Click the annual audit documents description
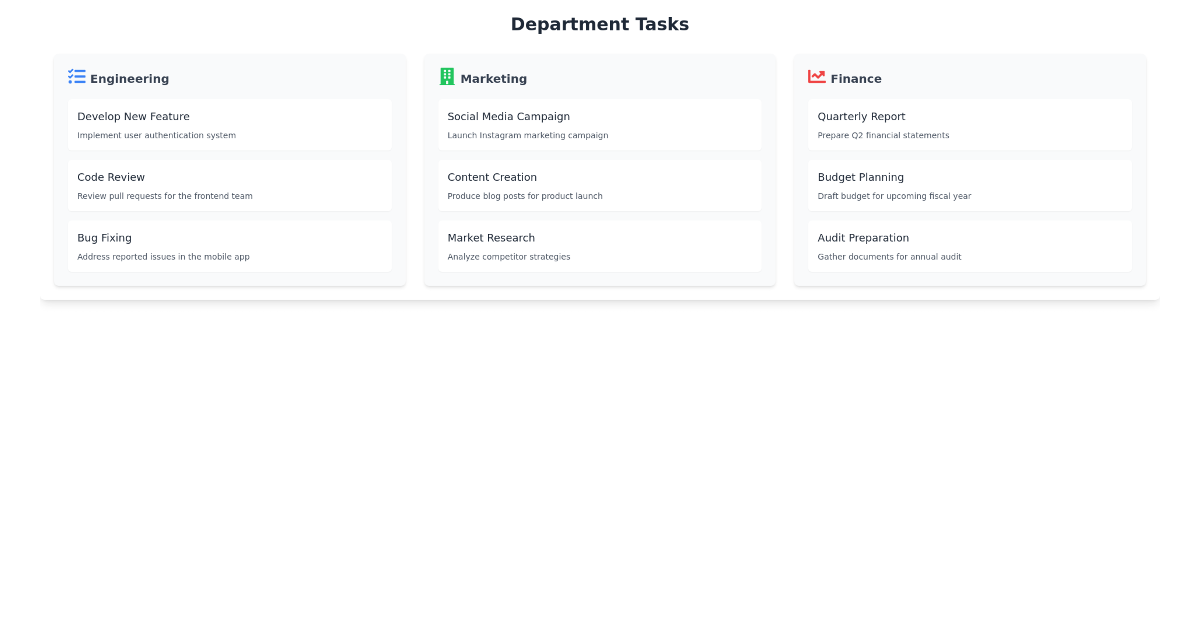 [888, 256]
